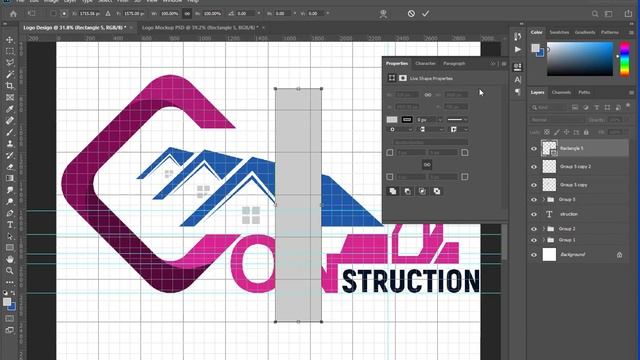Open the layer blend mode dropdown

557,120
